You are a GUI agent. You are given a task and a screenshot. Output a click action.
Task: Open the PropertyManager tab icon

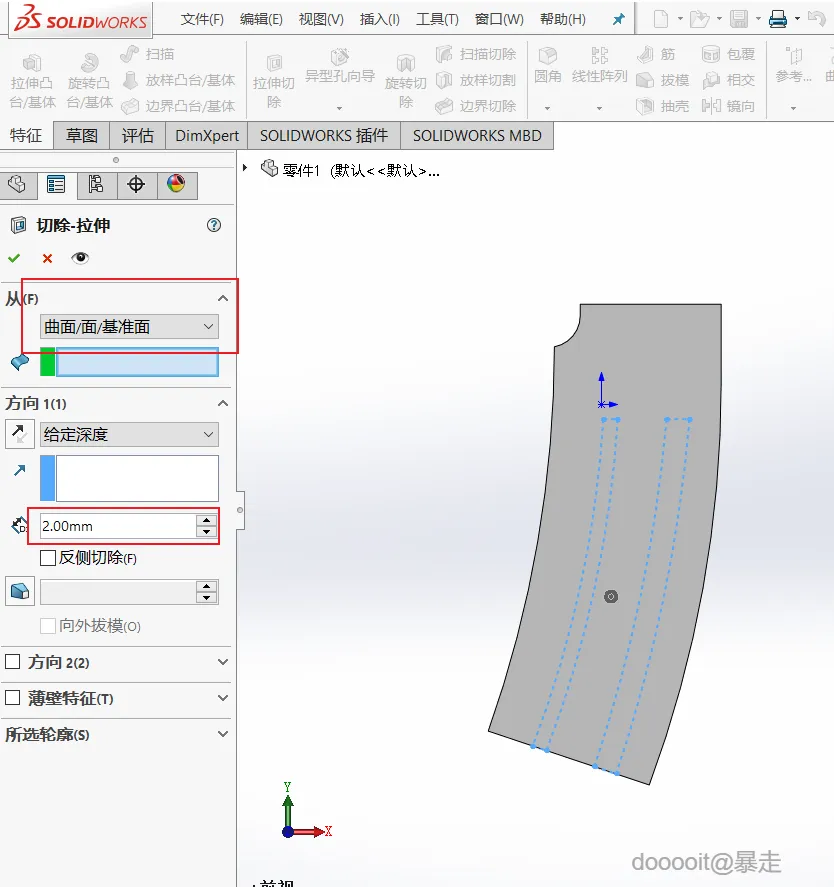point(56,185)
